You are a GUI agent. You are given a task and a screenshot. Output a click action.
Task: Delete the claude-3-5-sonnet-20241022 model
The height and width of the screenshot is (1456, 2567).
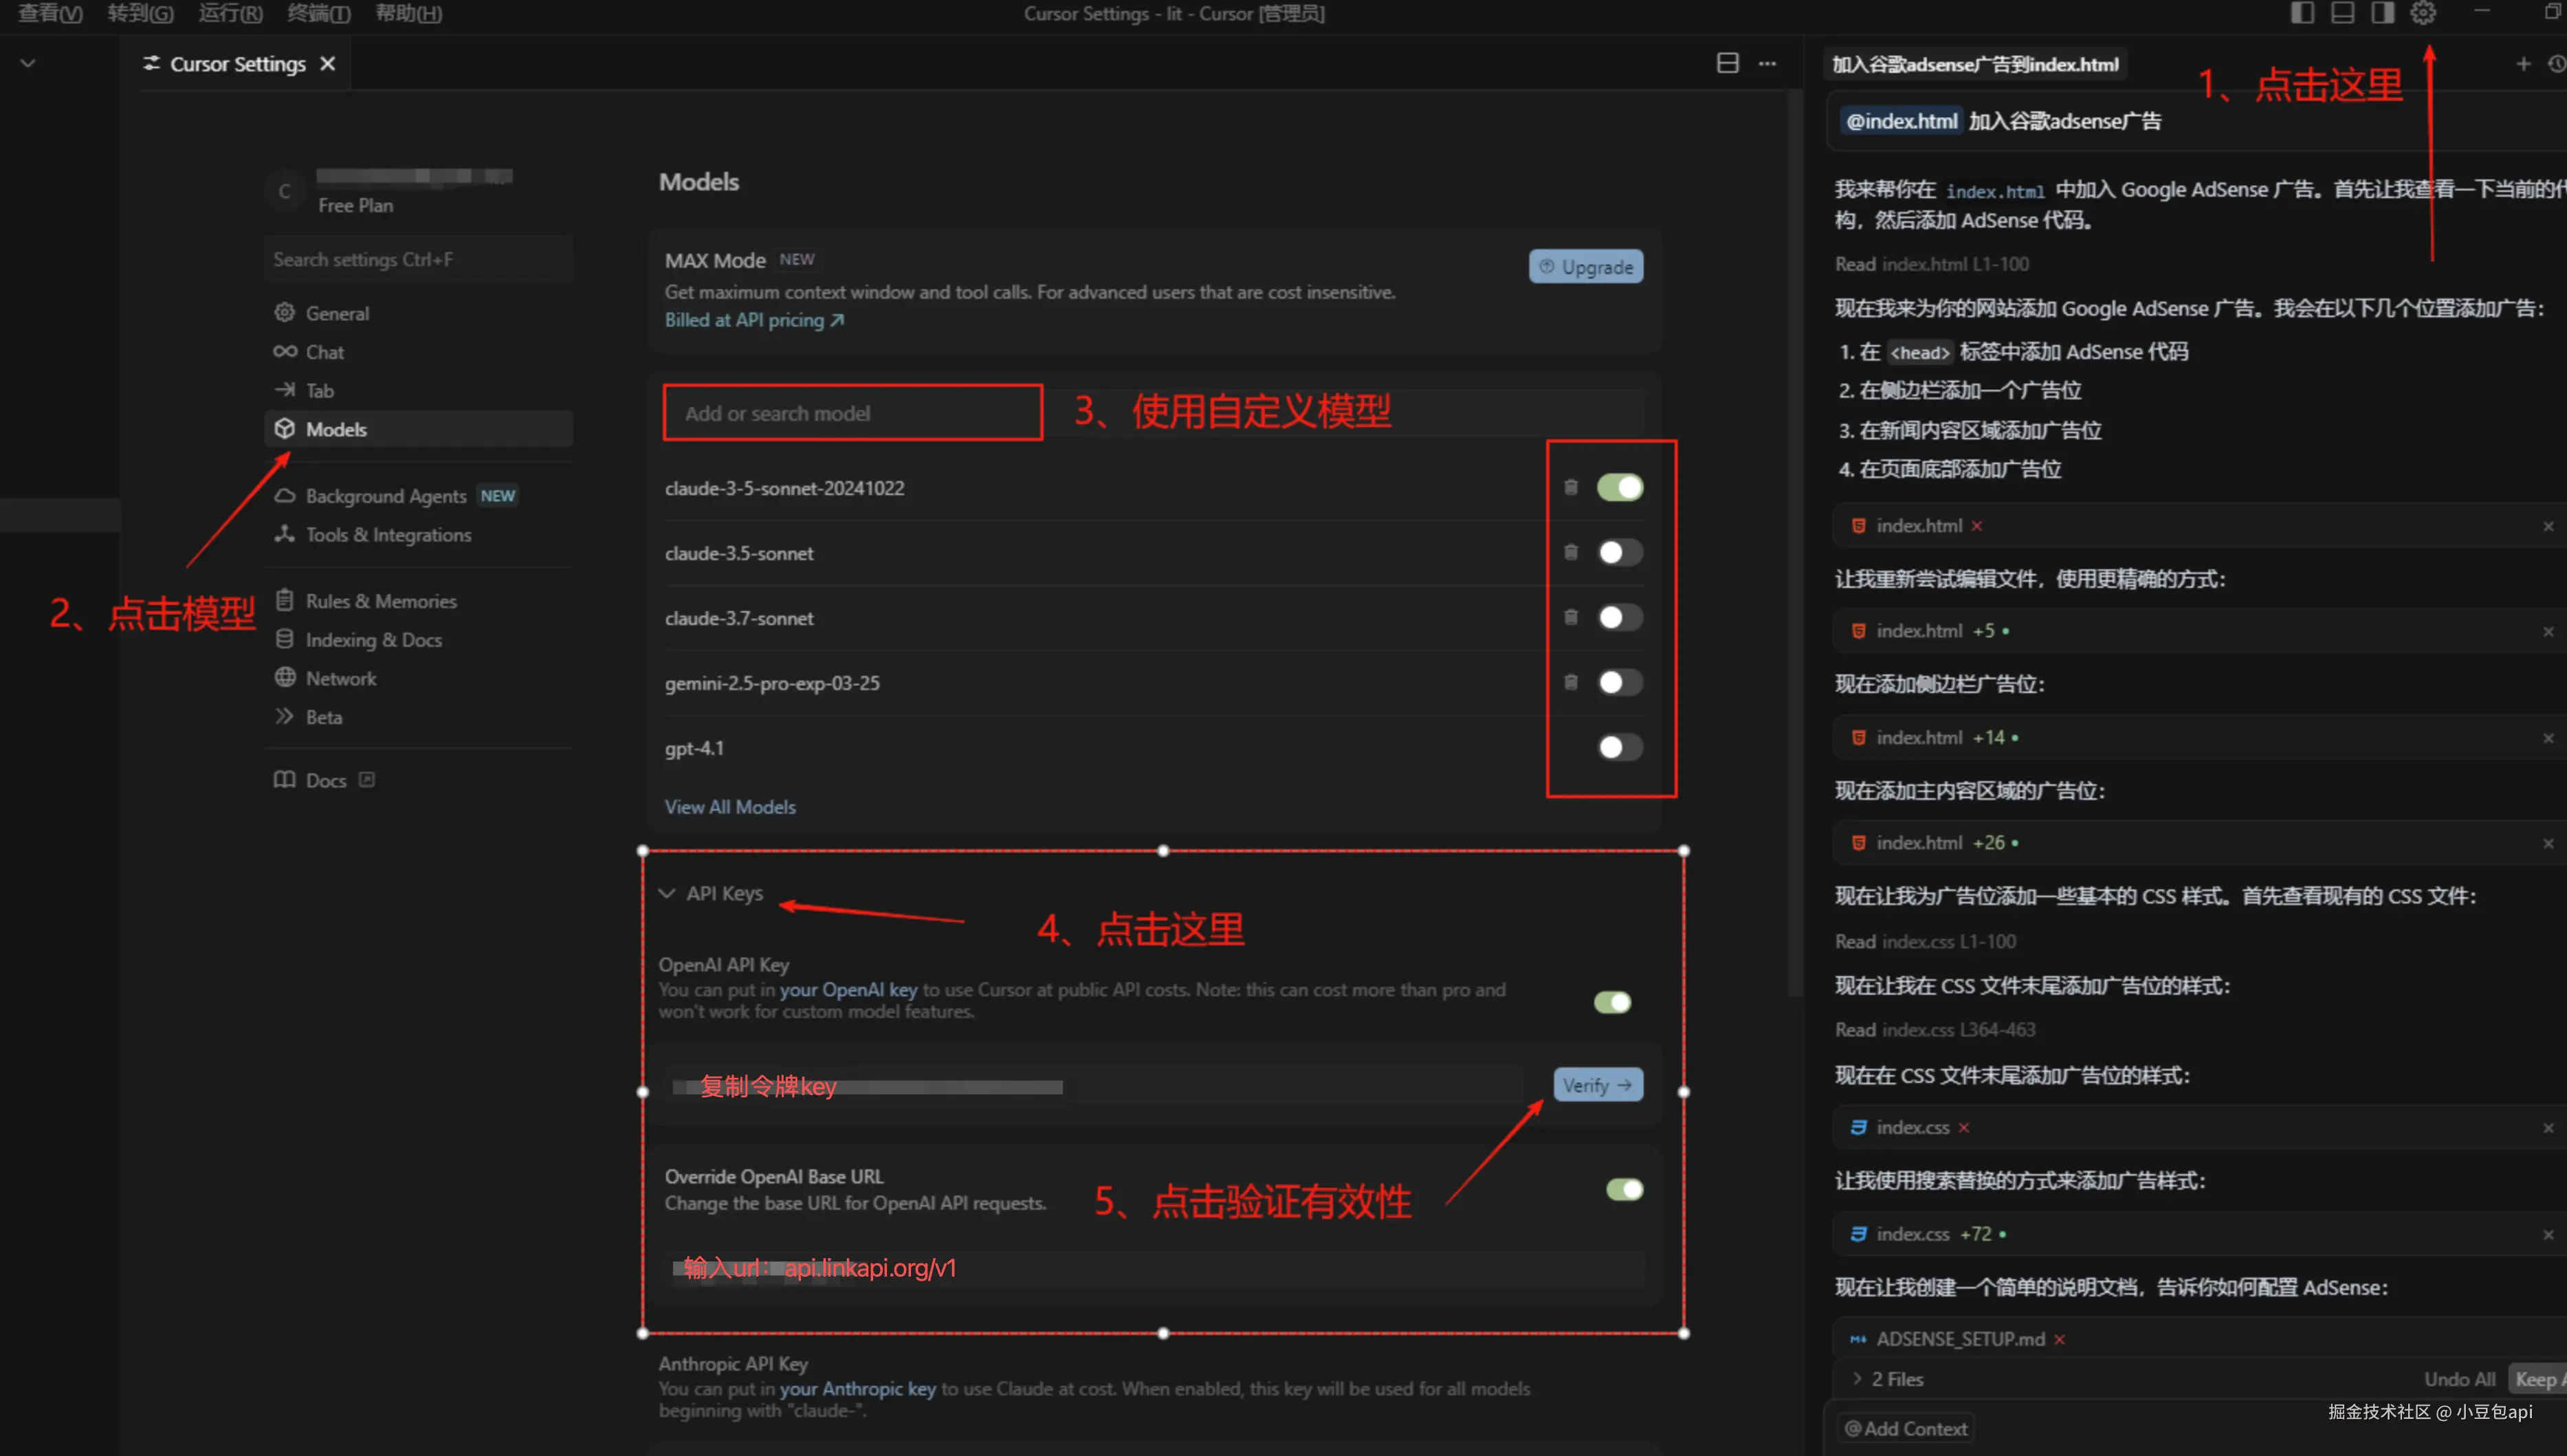coord(1571,487)
